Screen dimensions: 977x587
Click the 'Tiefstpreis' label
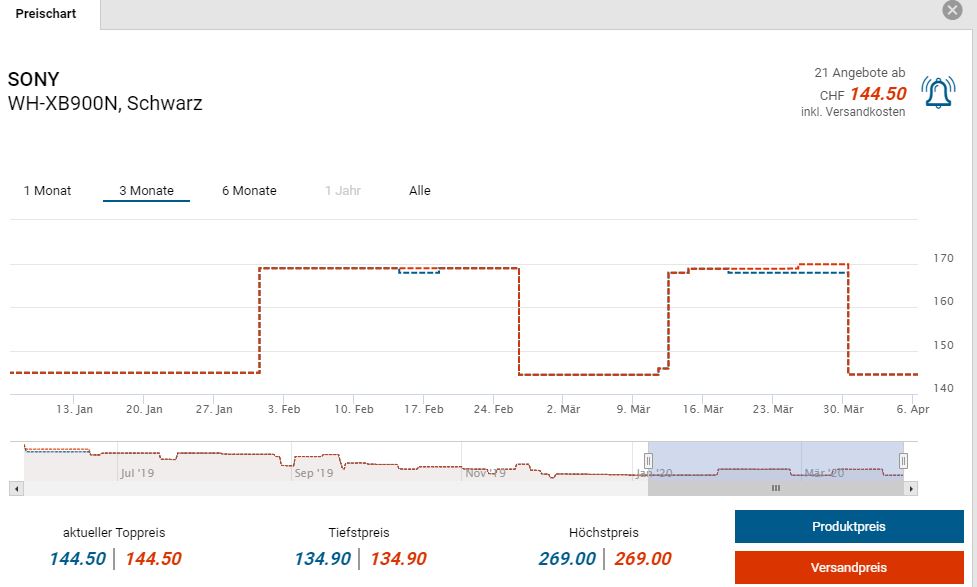click(x=359, y=533)
